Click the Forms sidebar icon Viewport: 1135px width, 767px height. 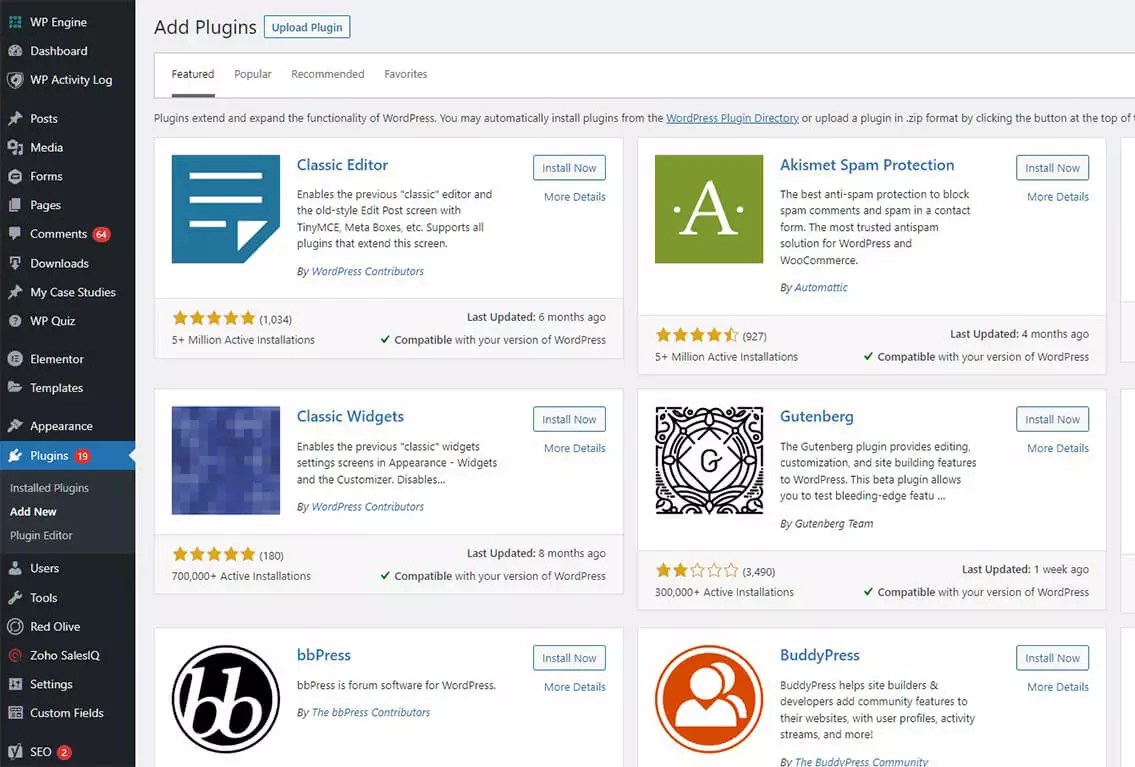point(15,177)
